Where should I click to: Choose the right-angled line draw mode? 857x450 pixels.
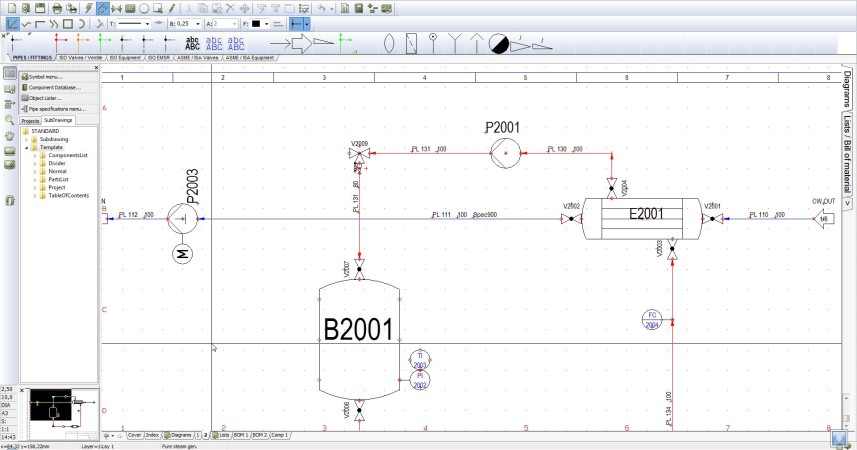(x=40, y=24)
